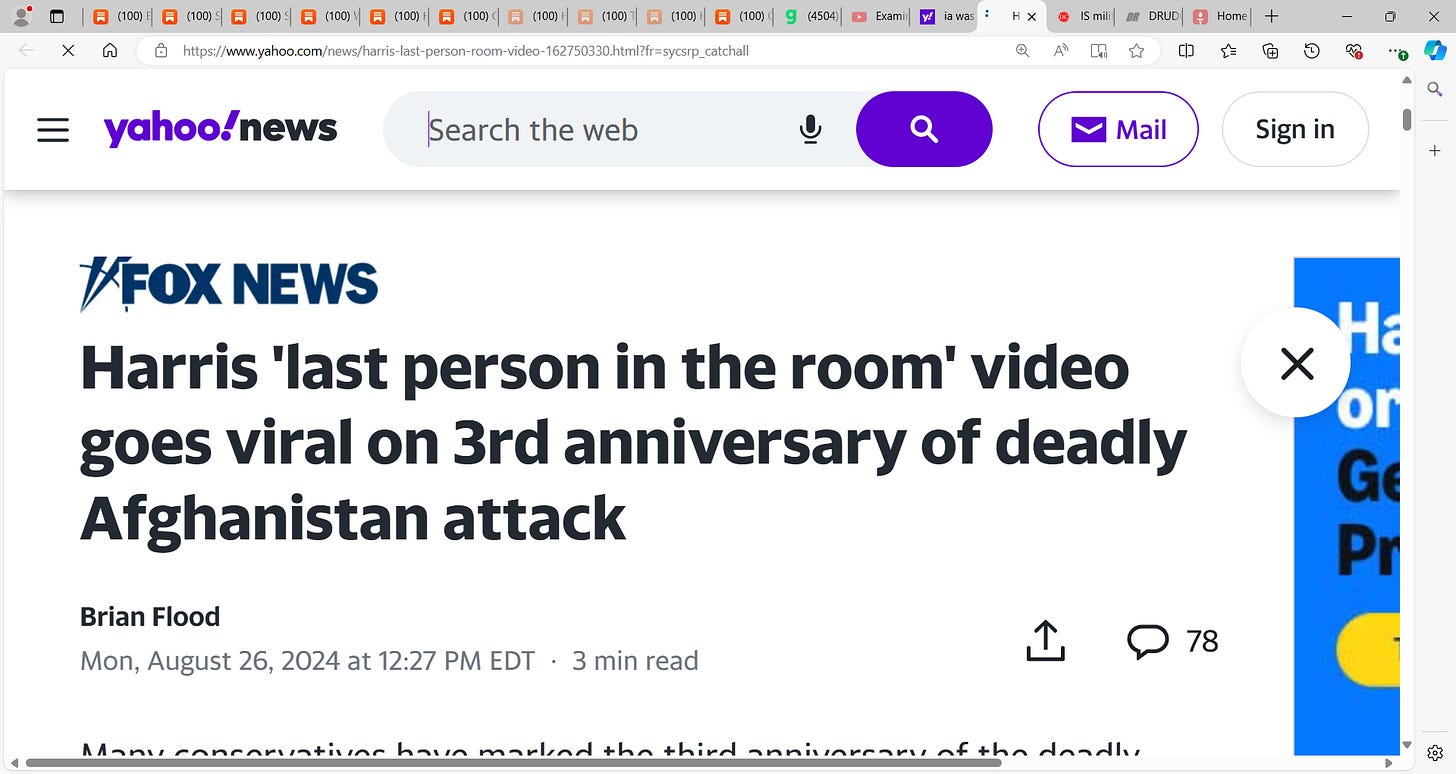Click the zoom magnifier in the address bar
The image size is (1456, 774).
(x=1022, y=50)
